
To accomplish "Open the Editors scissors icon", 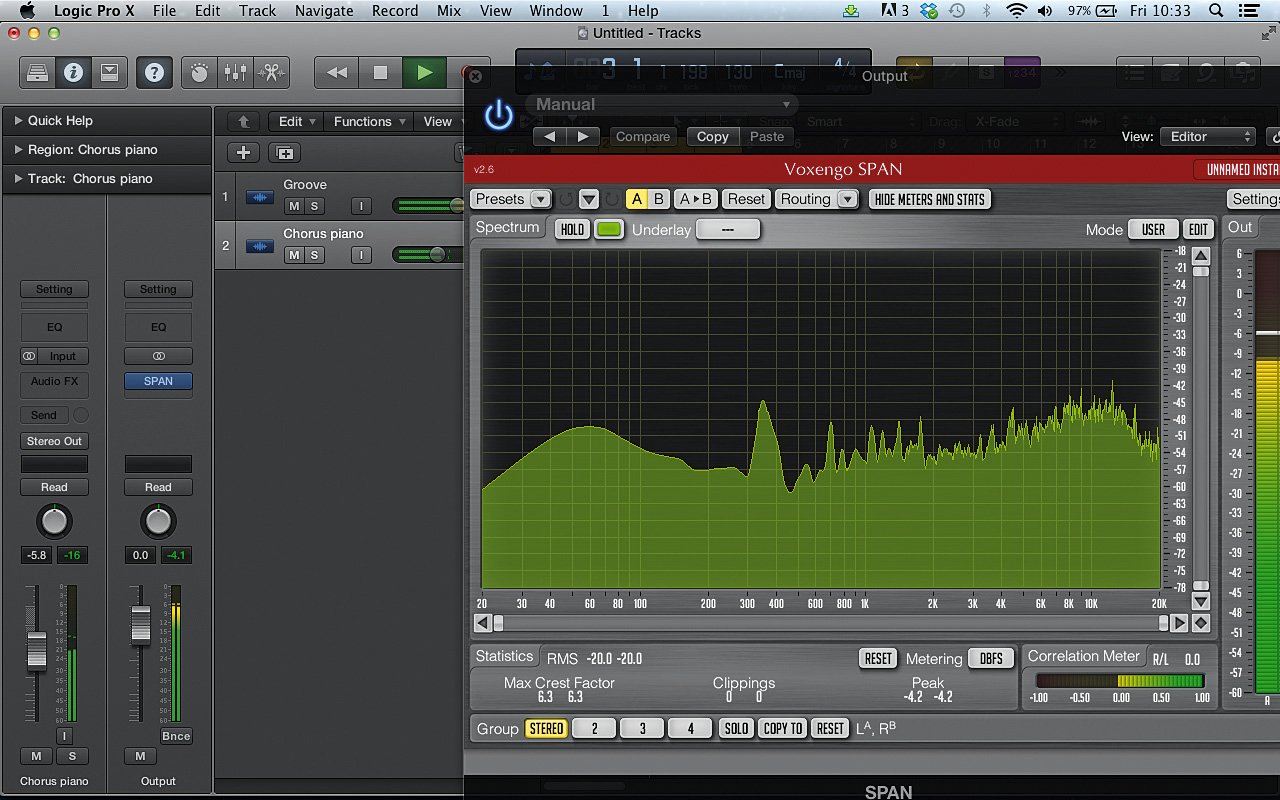I will [x=270, y=72].
